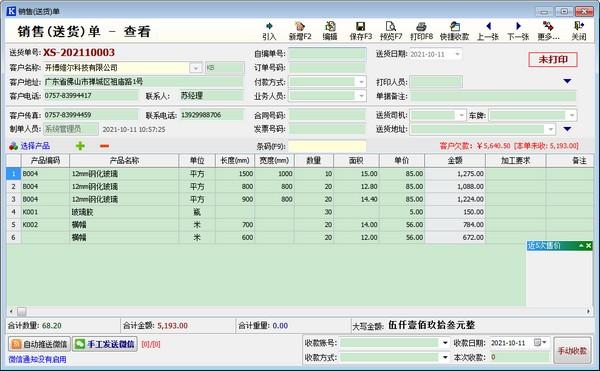The width and height of the screenshot is (600, 371).
Task: Remove a product row with red minus
Action: click(104, 146)
